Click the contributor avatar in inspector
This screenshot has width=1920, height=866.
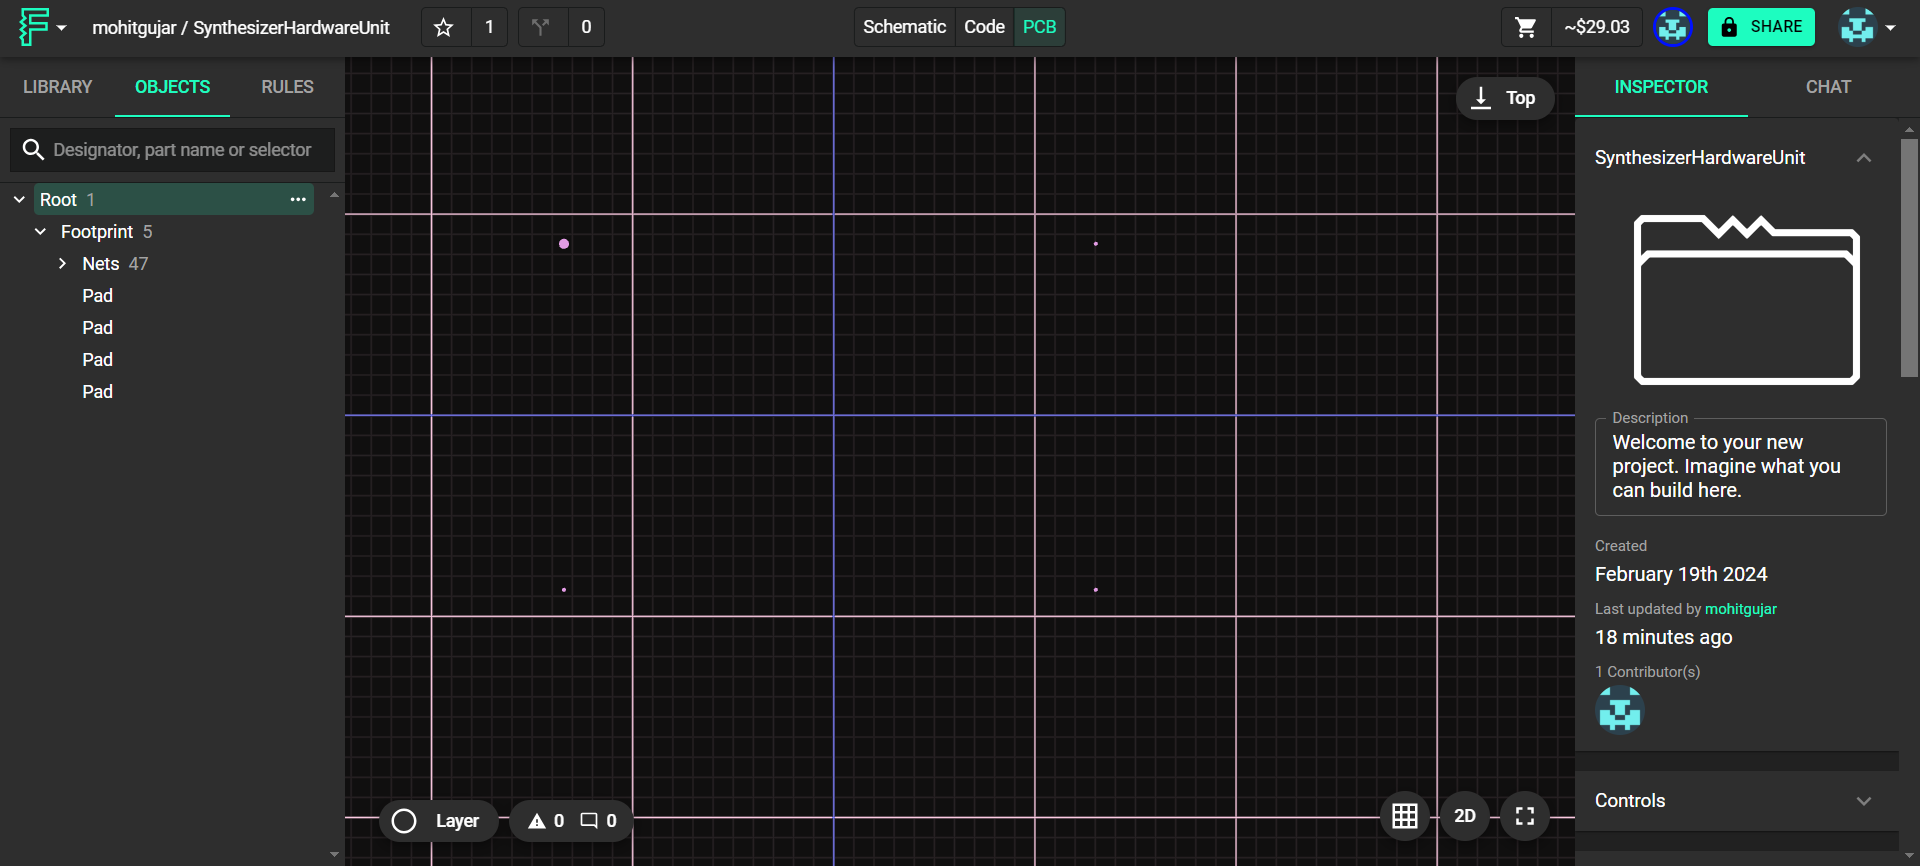1620,710
